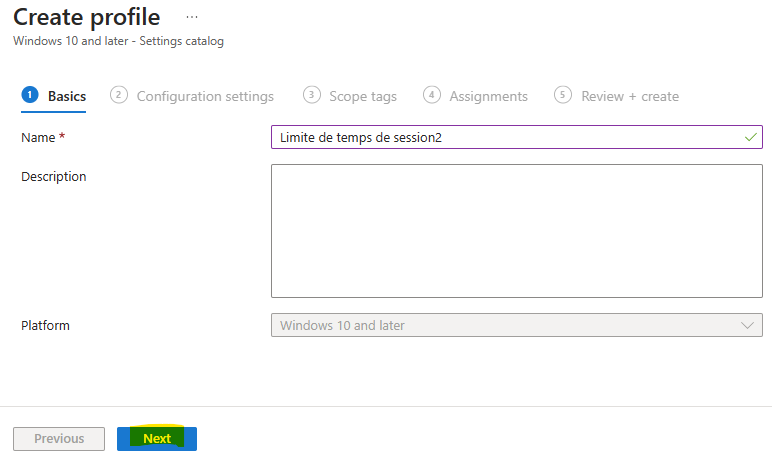Jump to the Review + create tab
The height and width of the screenshot is (457, 772).
630,96
